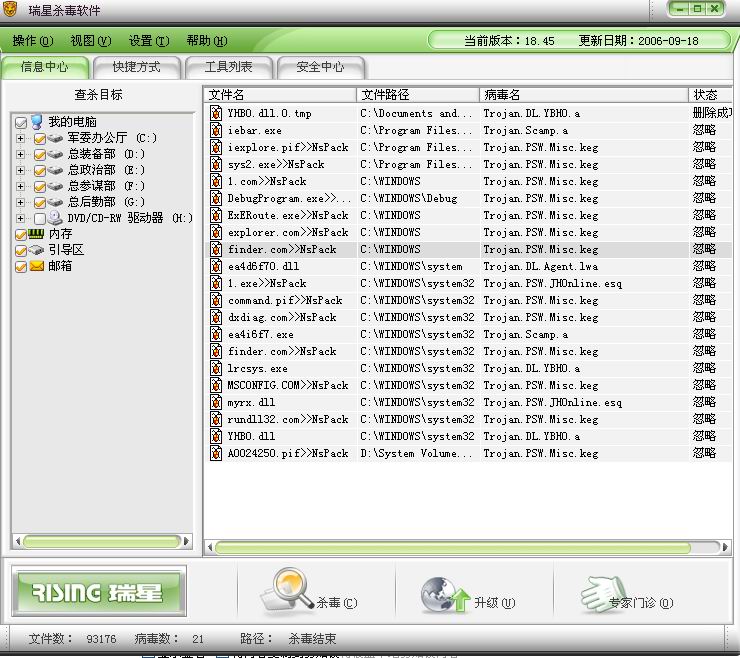Viewport: 740px width, 658px height.
Task: Toggle checkbox for 总参谋部 (F:)
Action: pos(40,186)
